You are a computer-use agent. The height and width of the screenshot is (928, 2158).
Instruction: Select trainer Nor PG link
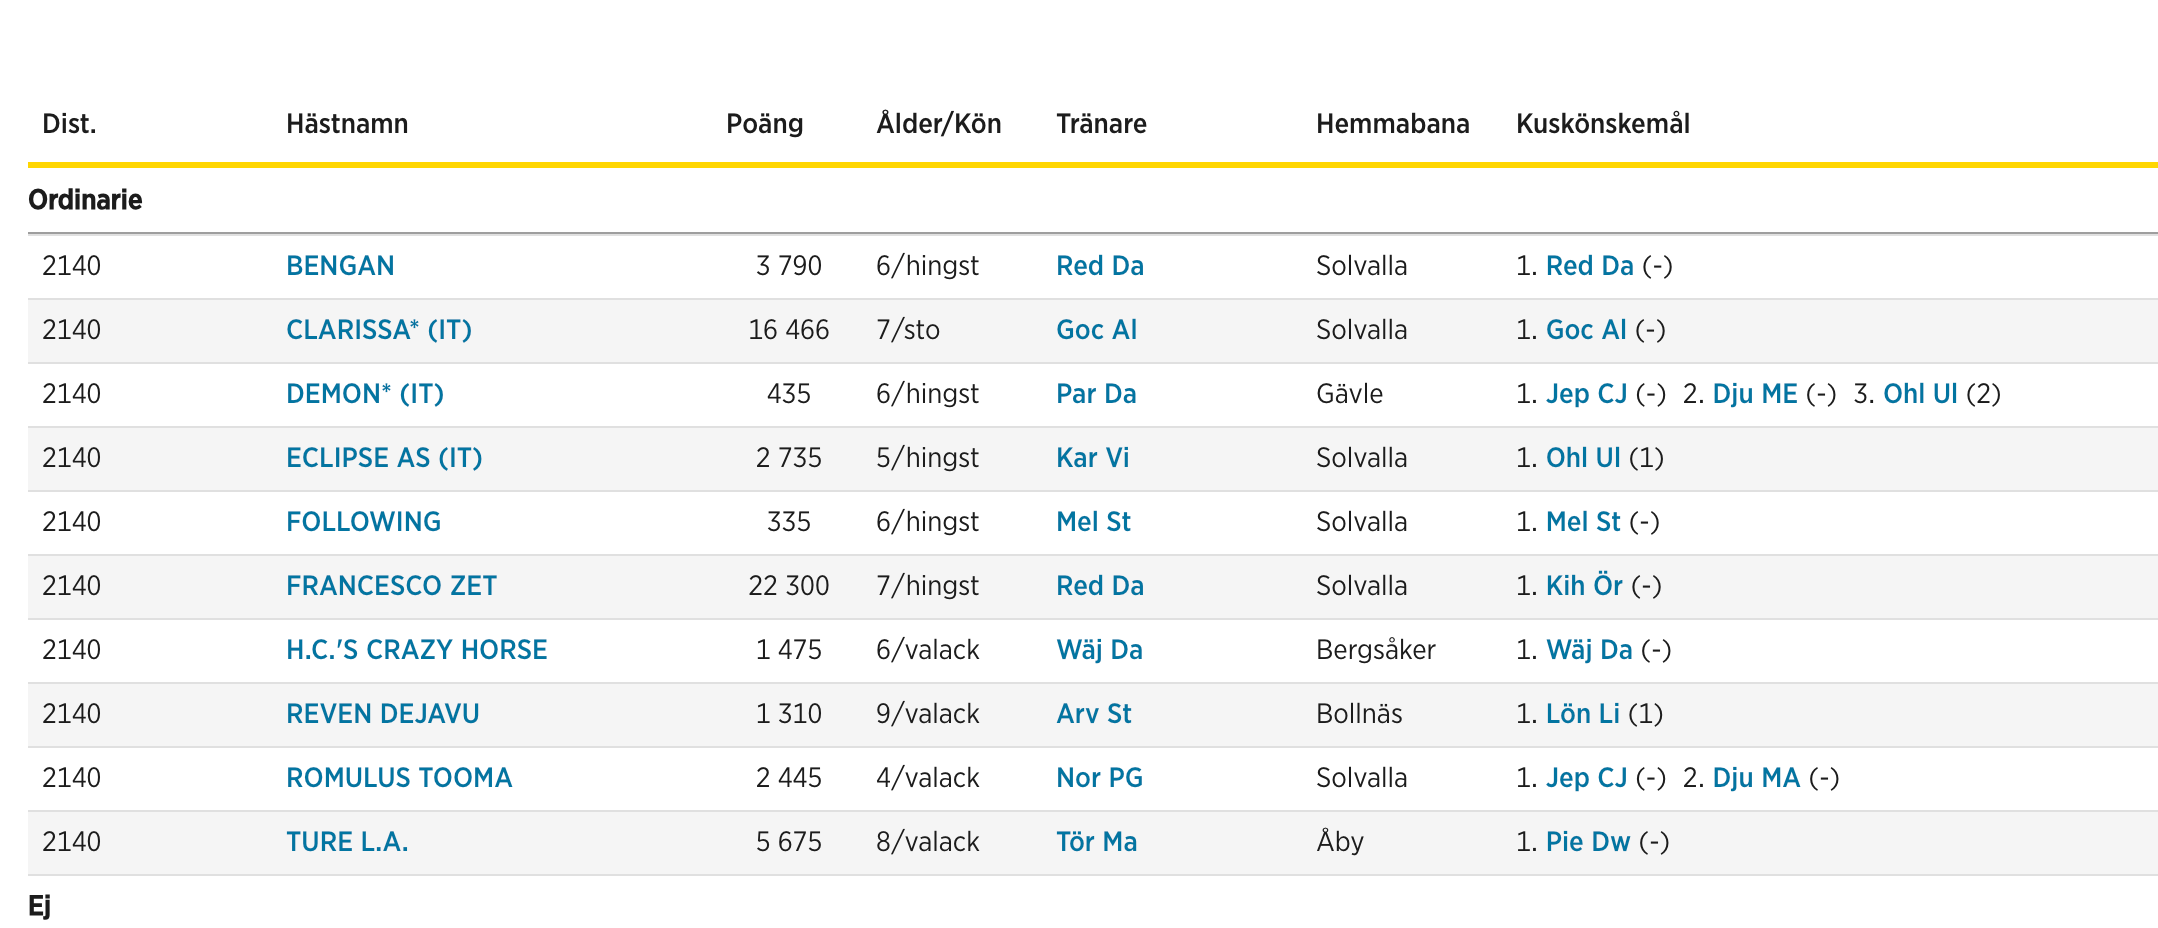[1099, 778]
